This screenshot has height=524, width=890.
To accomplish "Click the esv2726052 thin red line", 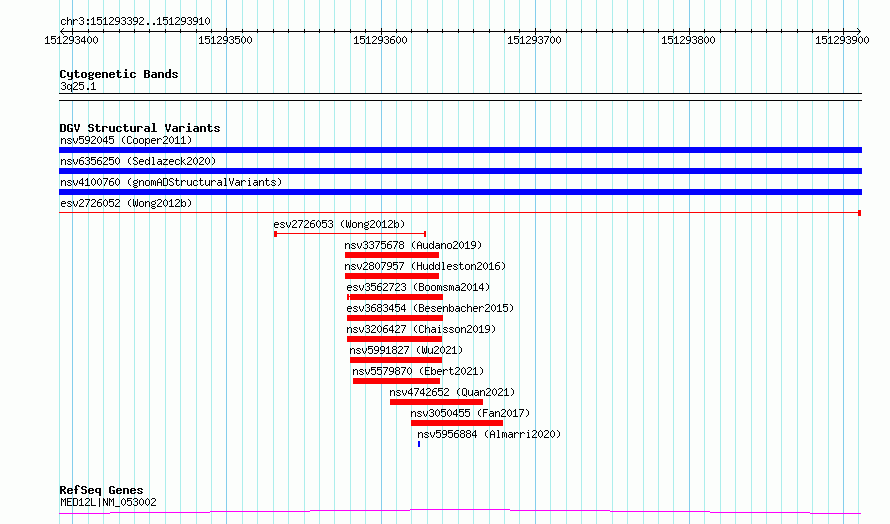I will click(460, 213).
